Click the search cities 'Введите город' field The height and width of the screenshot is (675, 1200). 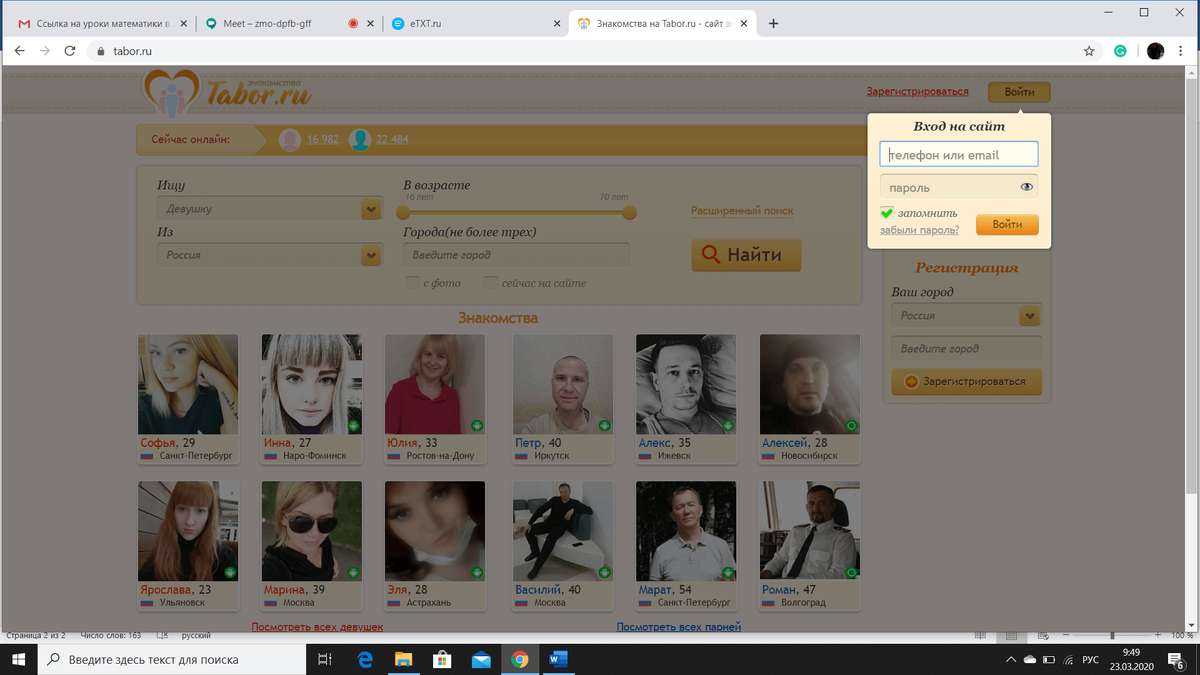(516, 255)
